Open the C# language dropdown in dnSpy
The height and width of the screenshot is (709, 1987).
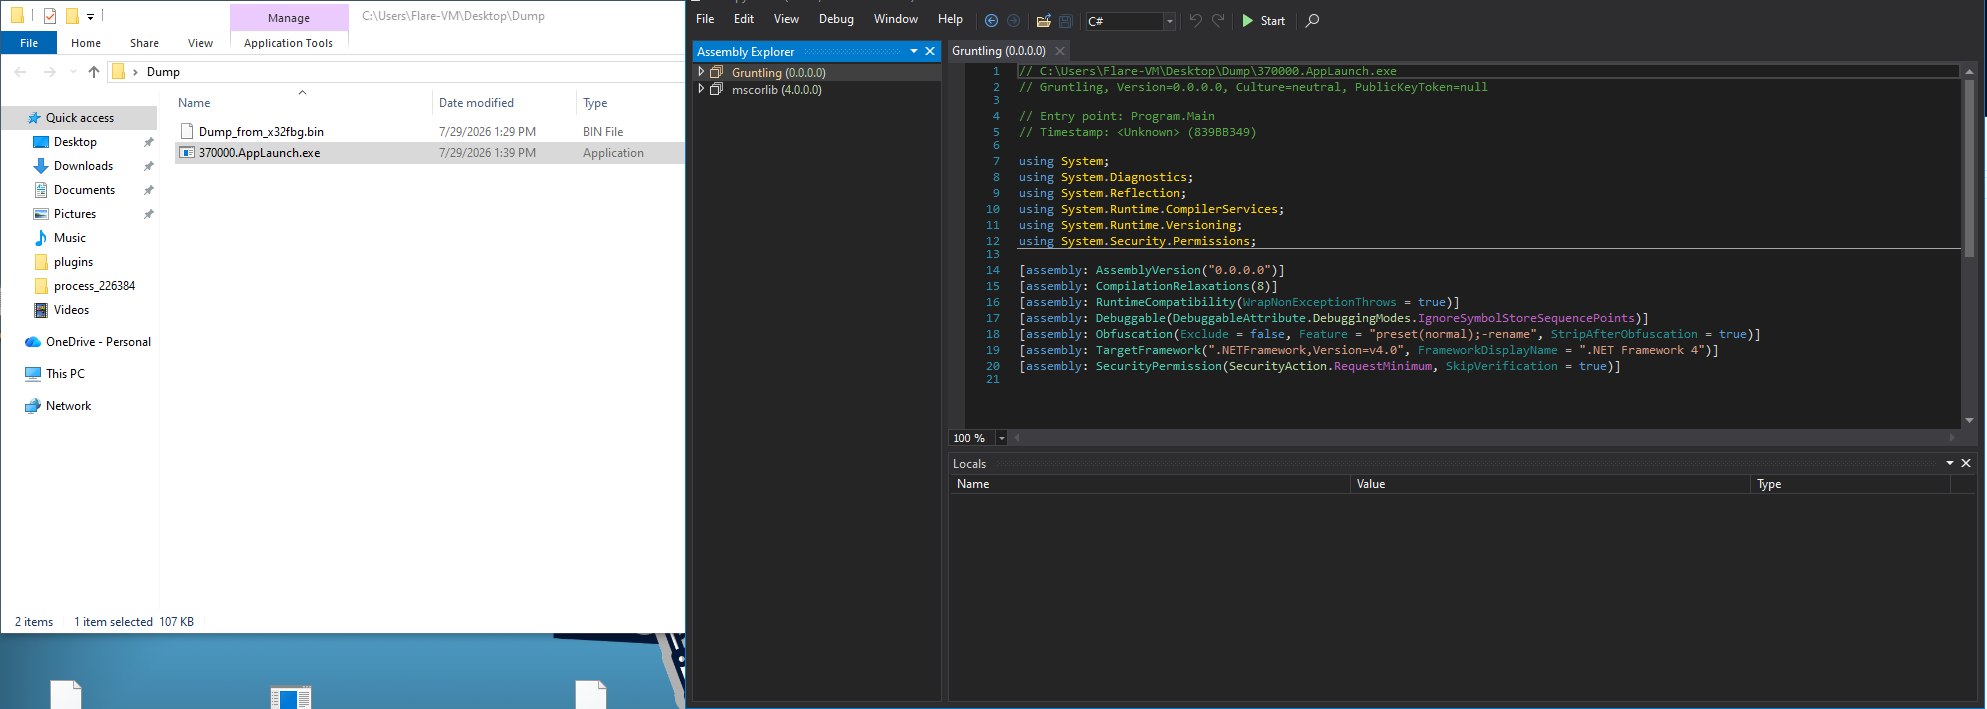[1169, 21]
